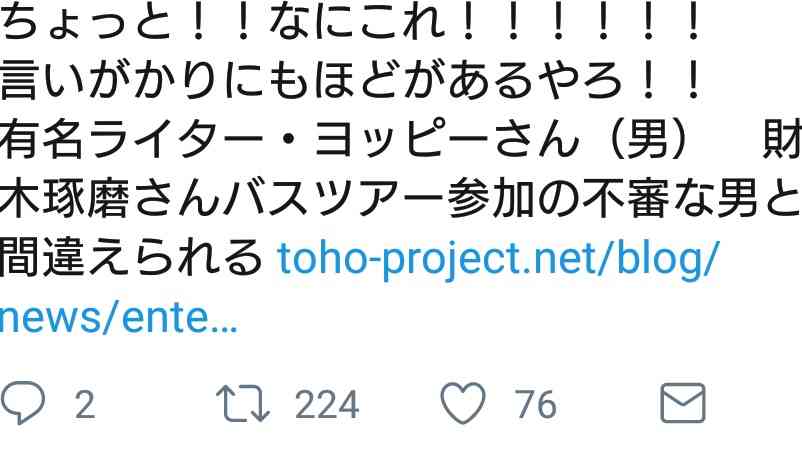
Task: Open the toho-project.net/blog/ link
Action: [x=499, y=259]
